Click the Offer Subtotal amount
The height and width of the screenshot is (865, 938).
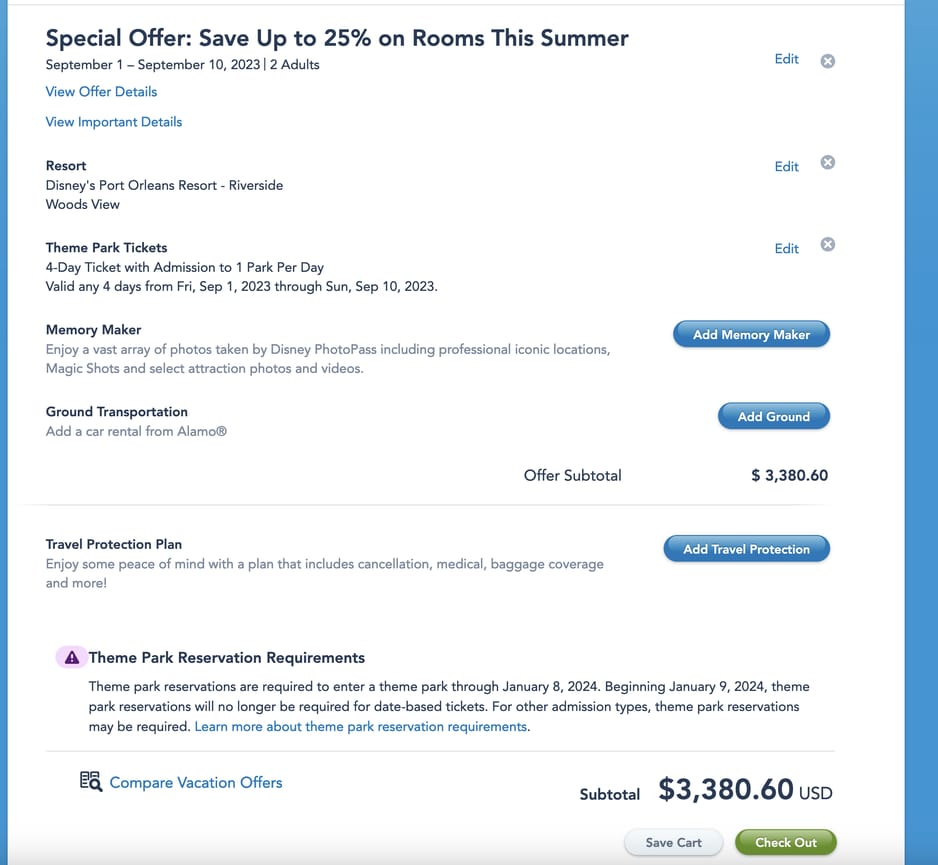(x=789, y=476)
